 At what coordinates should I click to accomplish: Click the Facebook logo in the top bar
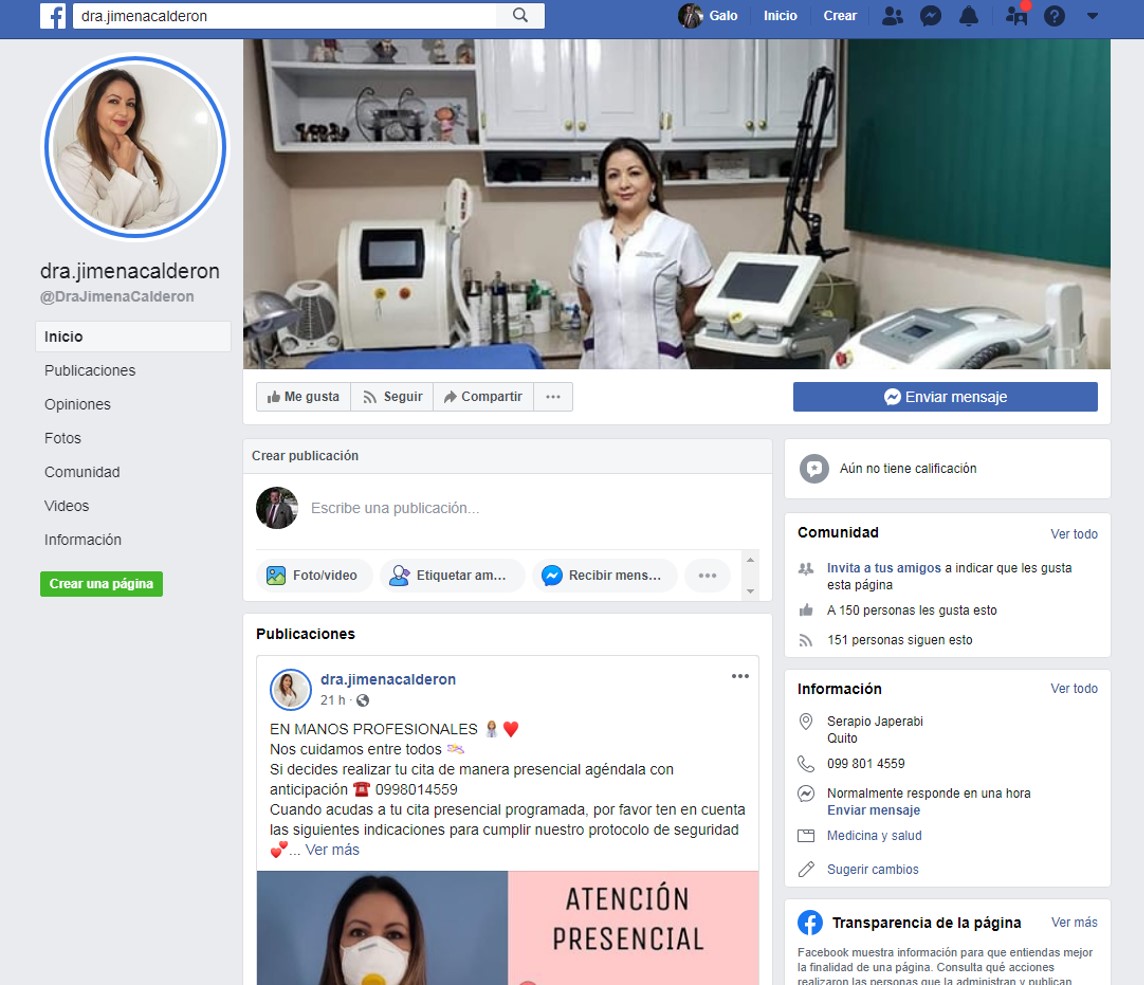coord(53,15)
